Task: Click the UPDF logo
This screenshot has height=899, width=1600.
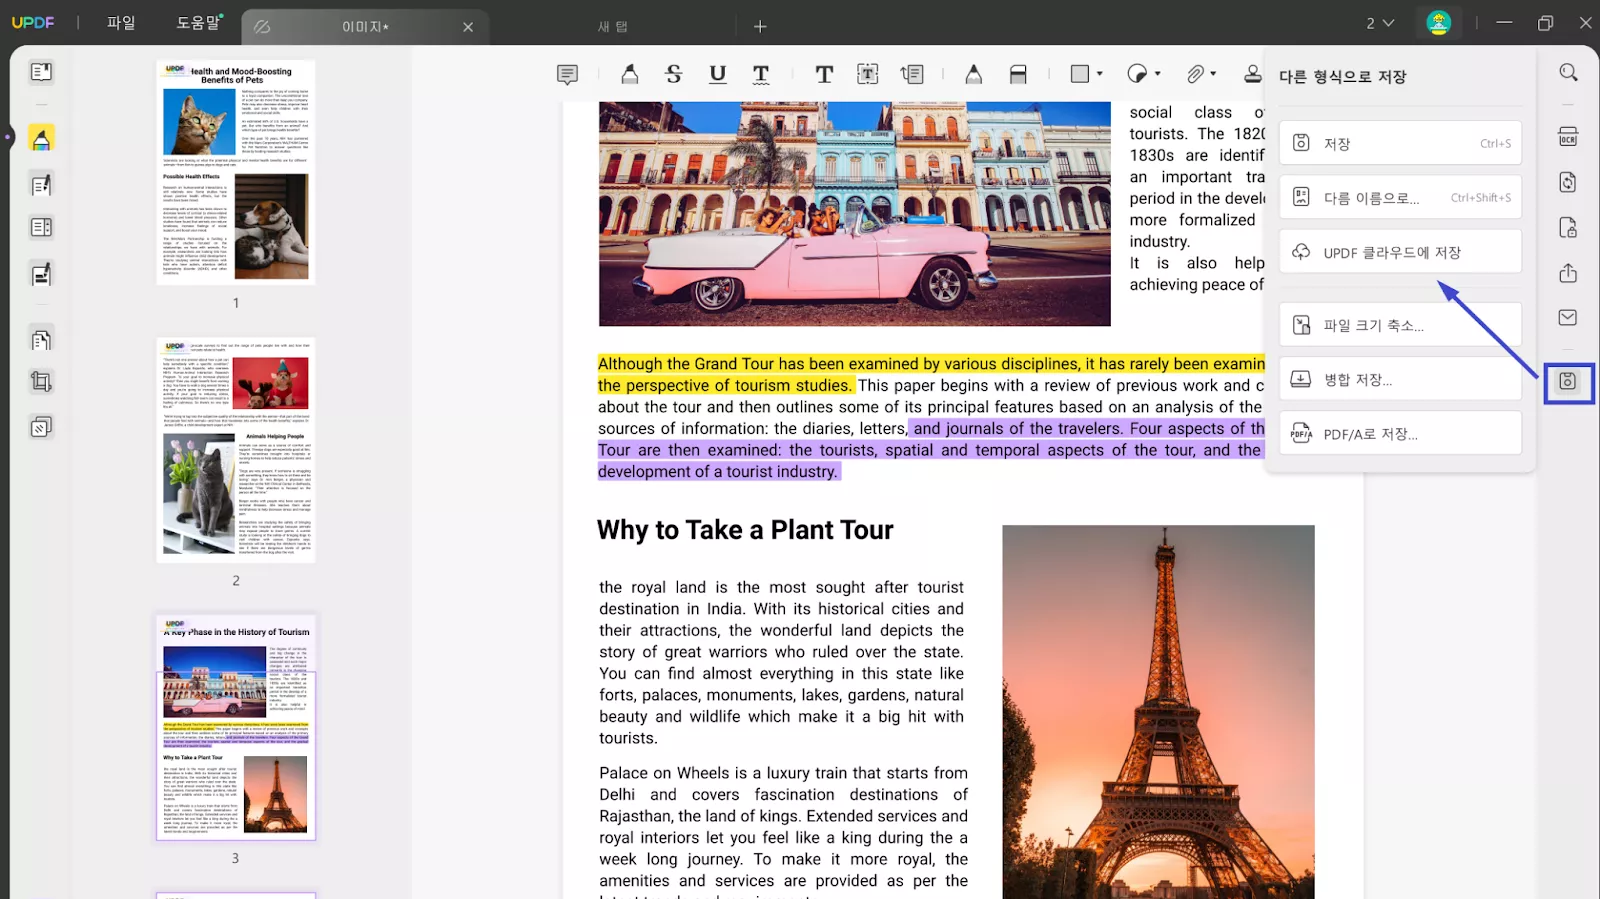Action: (33, 22)
